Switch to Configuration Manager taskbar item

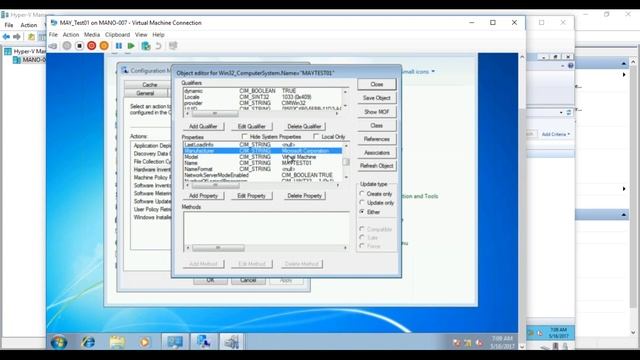click(x=204, y=342)
